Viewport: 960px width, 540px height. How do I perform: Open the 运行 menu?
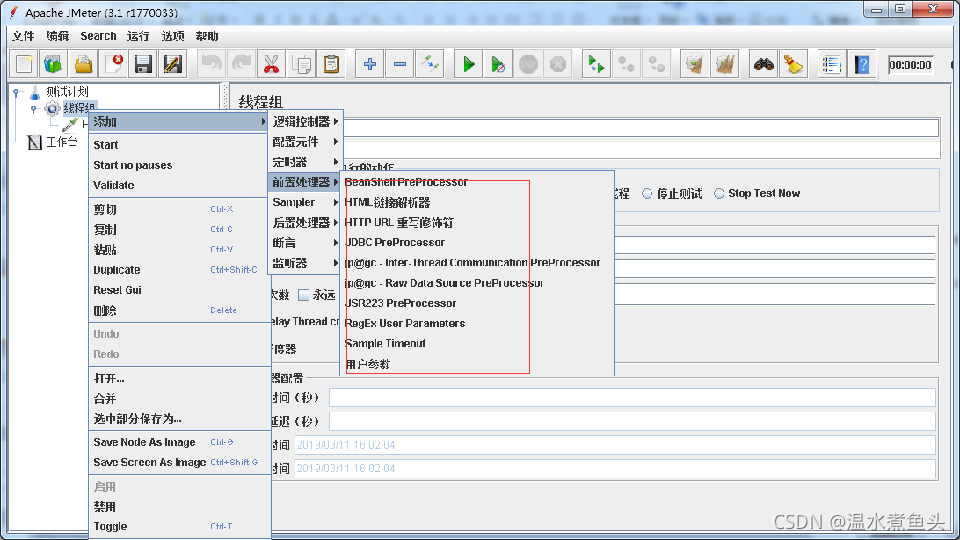[138, 36]
